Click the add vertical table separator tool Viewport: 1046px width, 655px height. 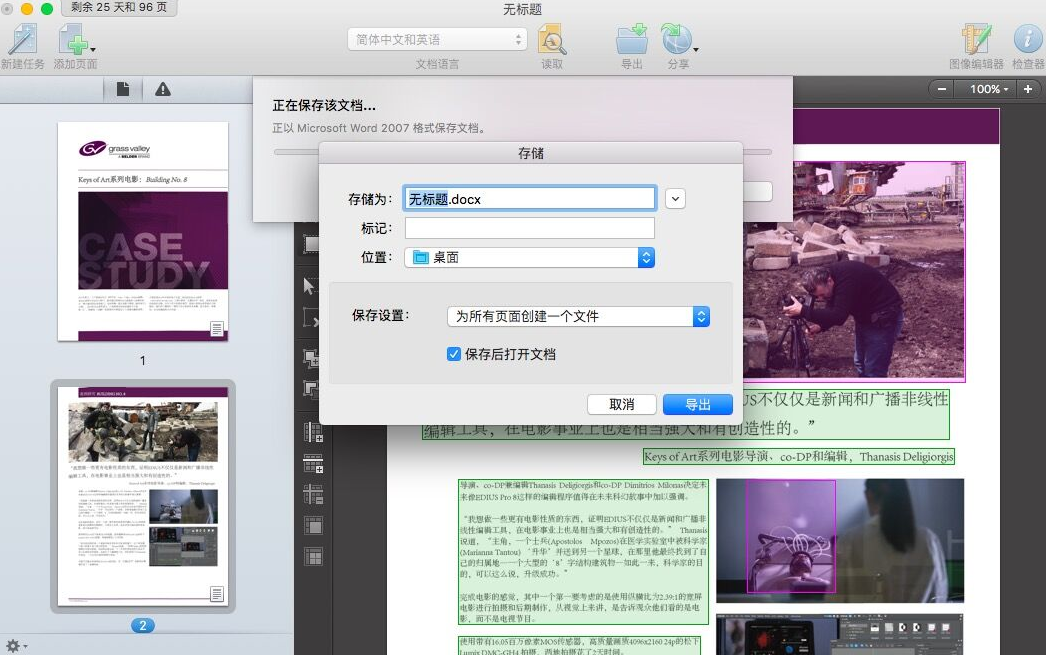[313, 432]
